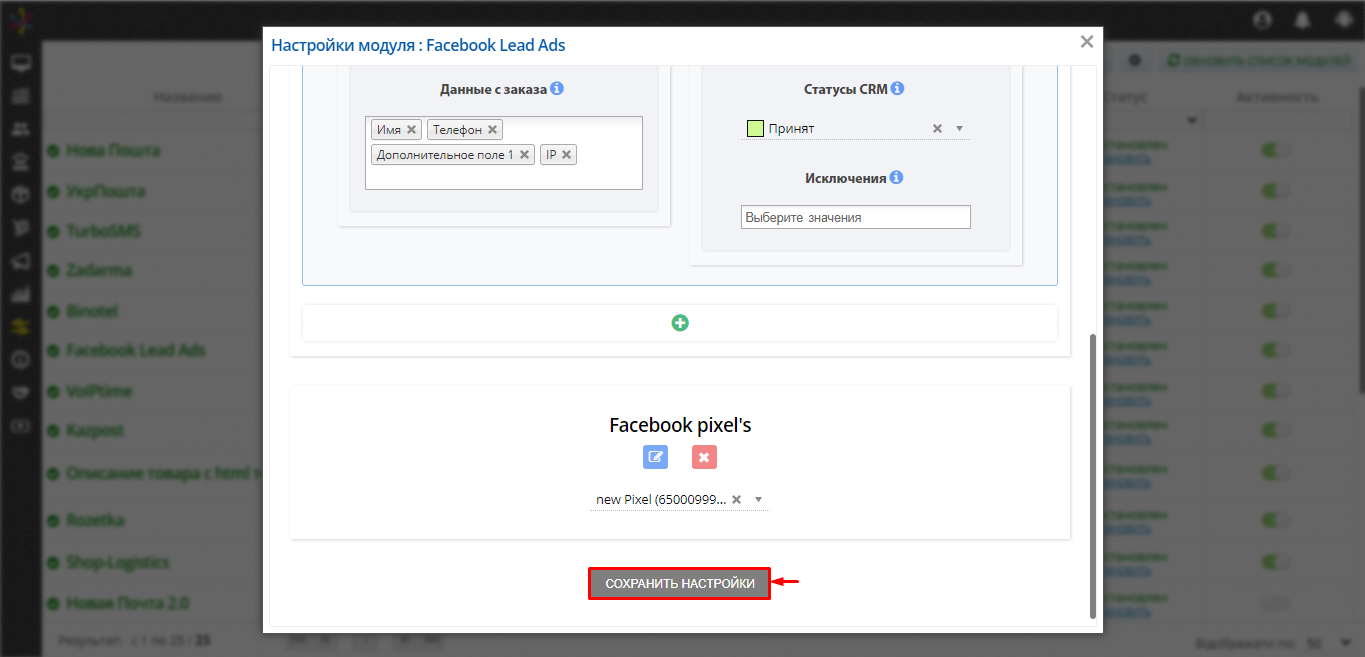Remove the IP tag
The image size is (1365, 657).
(566, 155)
